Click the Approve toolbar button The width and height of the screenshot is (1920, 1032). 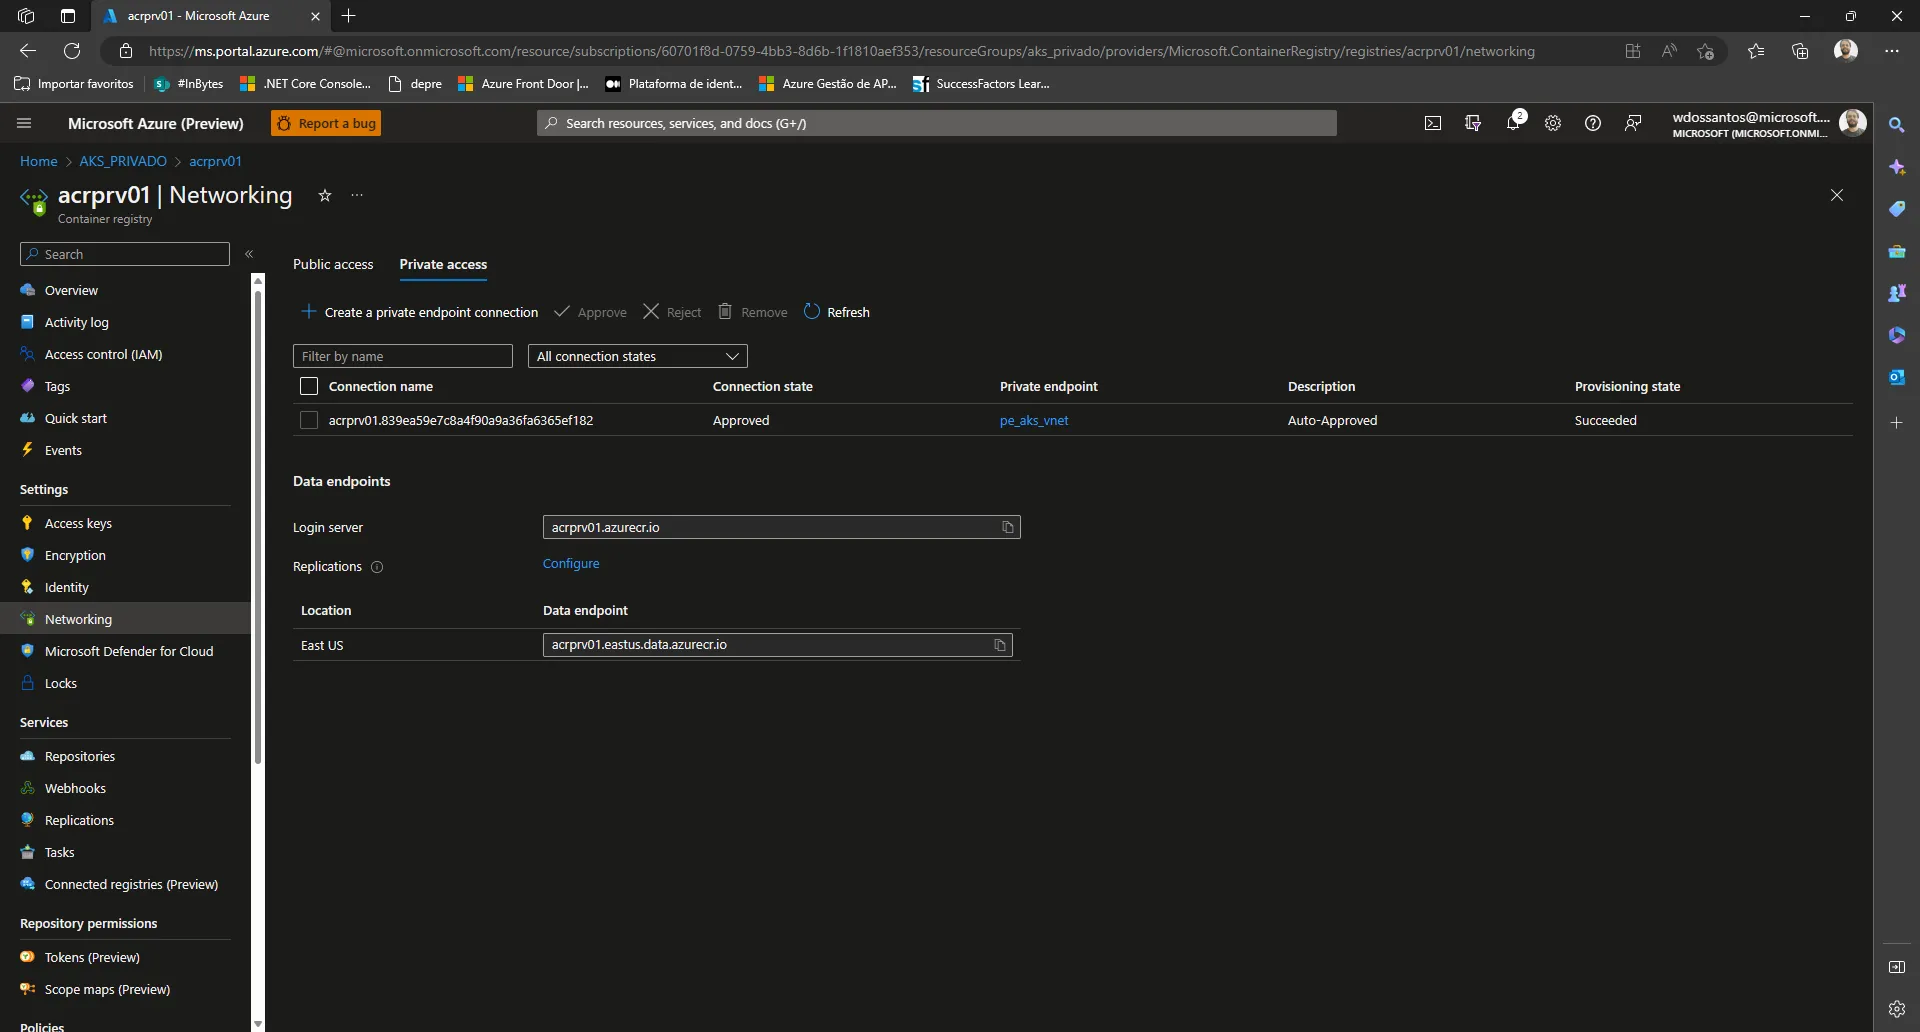click(x=591, y=312)
